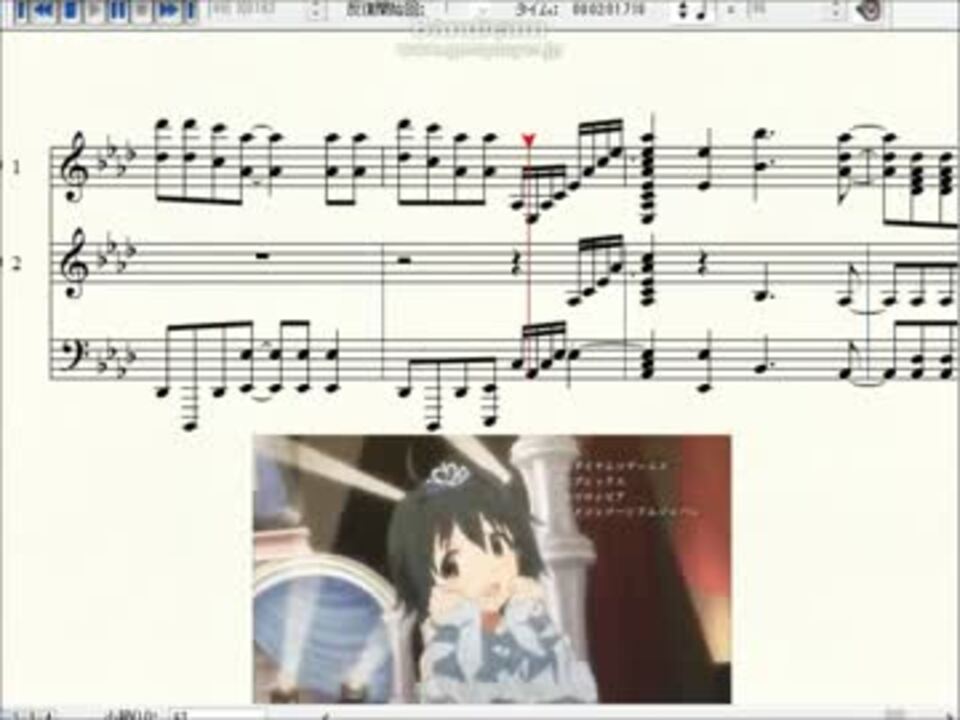
Task: Click the measure counter stepper arrows
Action: (316, 10)
